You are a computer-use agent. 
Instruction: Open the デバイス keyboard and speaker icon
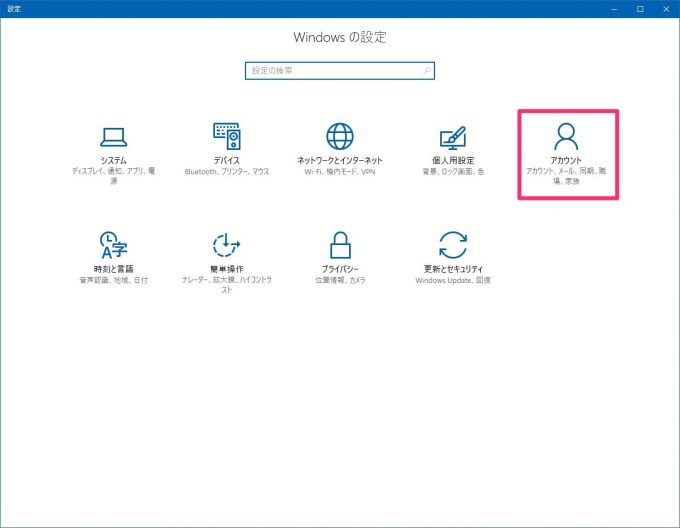click(x=227, y=136)
